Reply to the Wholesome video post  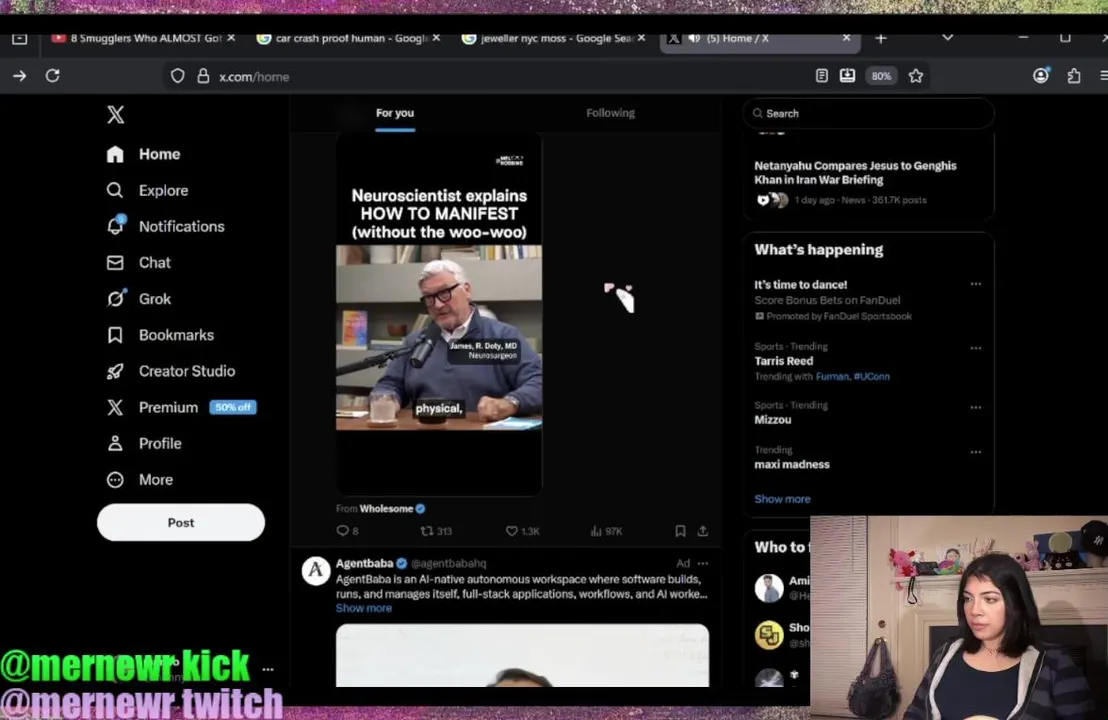[347, 531]
